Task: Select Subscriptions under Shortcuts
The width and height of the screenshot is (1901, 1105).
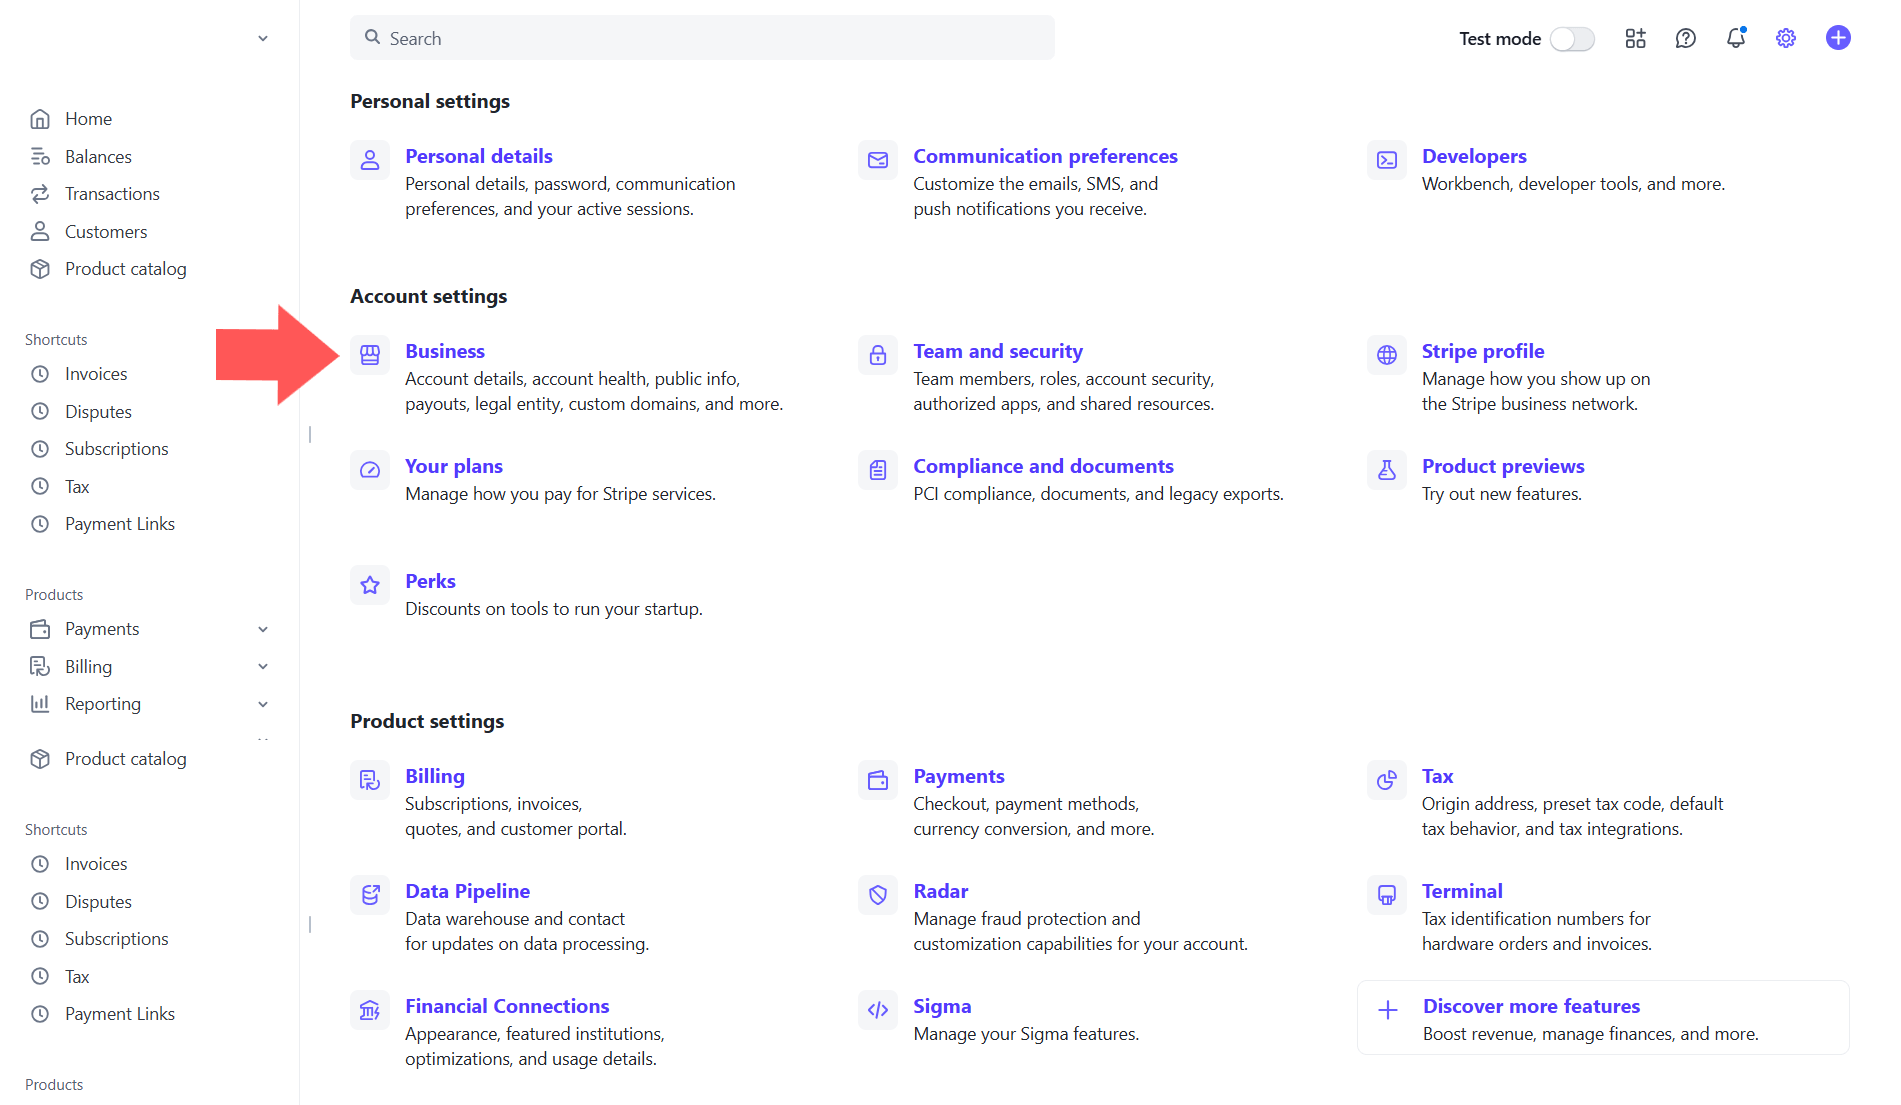Action: 117,448
